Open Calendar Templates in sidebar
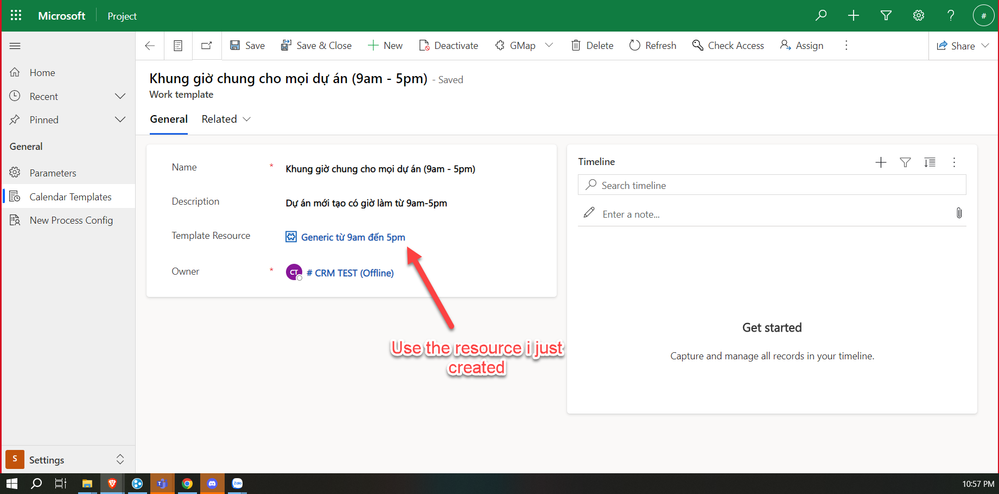Image resolution: width=999 pixels, height=494 pixels. click(68, 197)
